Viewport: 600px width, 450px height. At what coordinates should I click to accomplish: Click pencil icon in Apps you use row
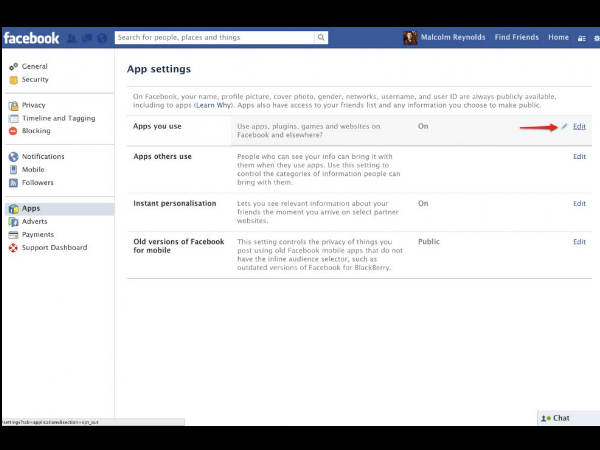[x=564, y=126]
